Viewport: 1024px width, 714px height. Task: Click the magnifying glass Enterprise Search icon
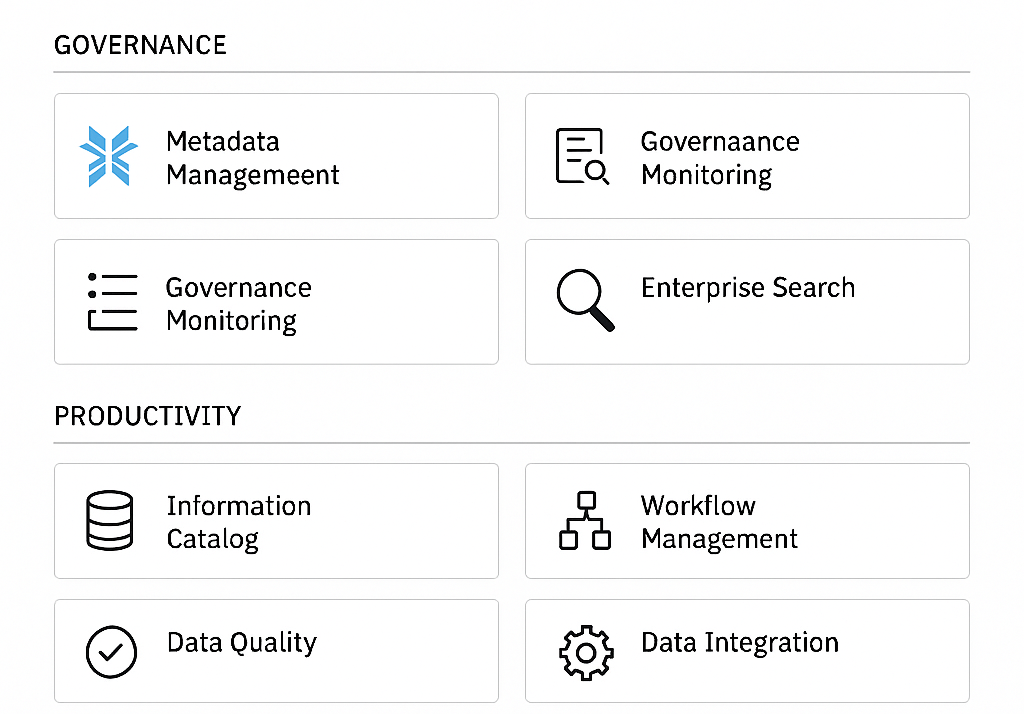(x=585, y=300)
